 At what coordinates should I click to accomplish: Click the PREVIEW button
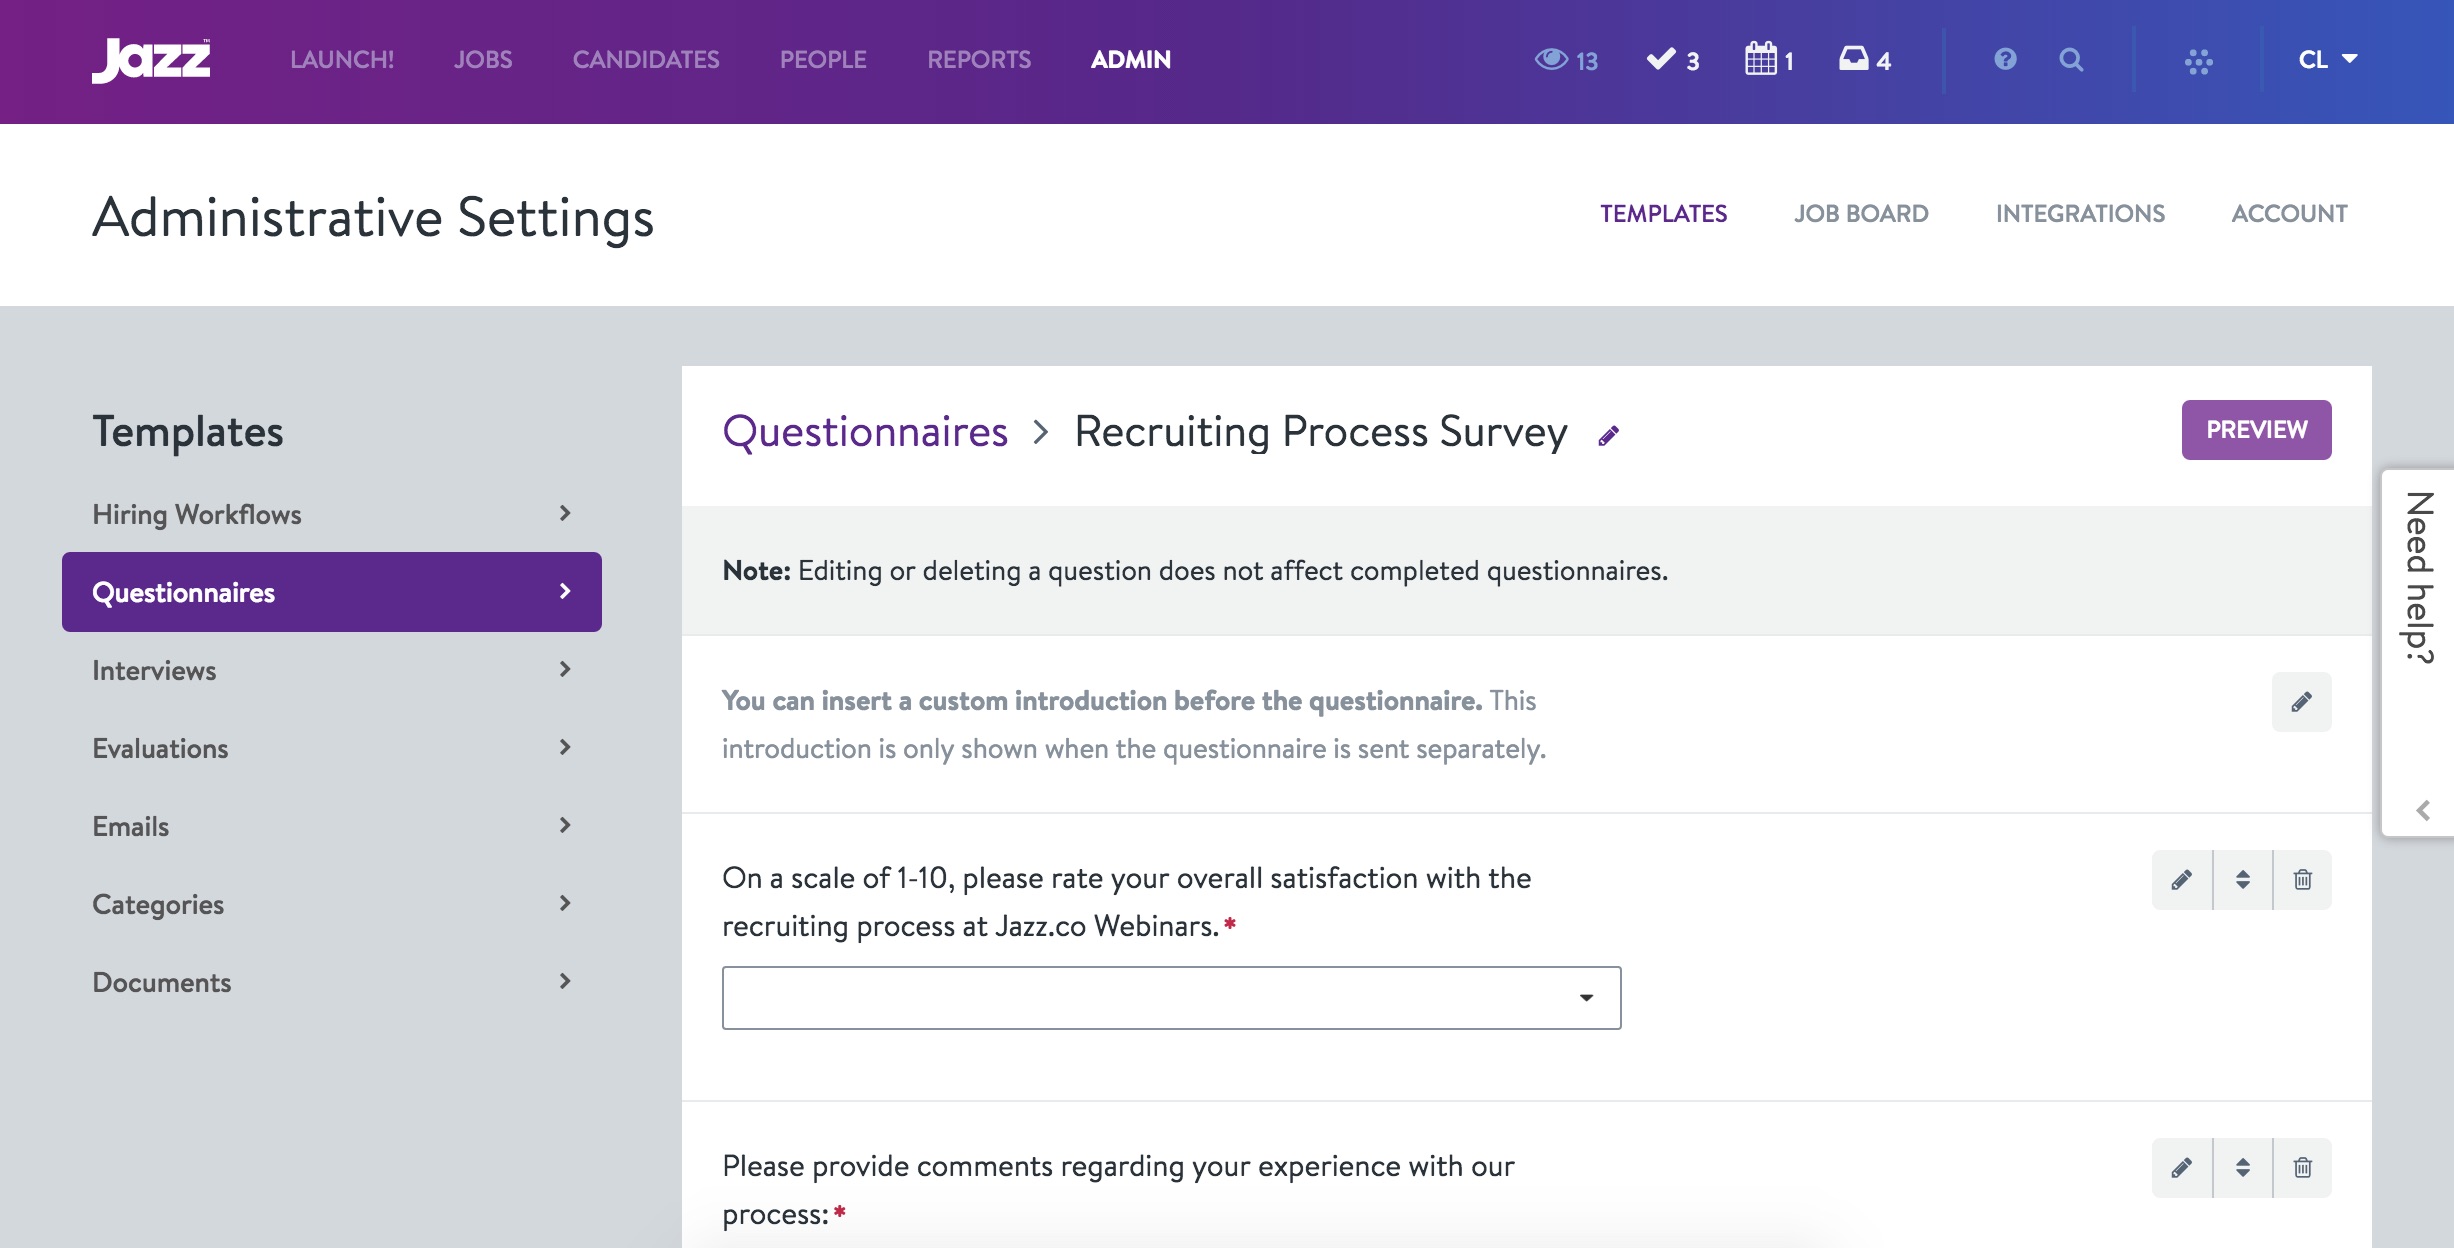[x=2257, y=430]
